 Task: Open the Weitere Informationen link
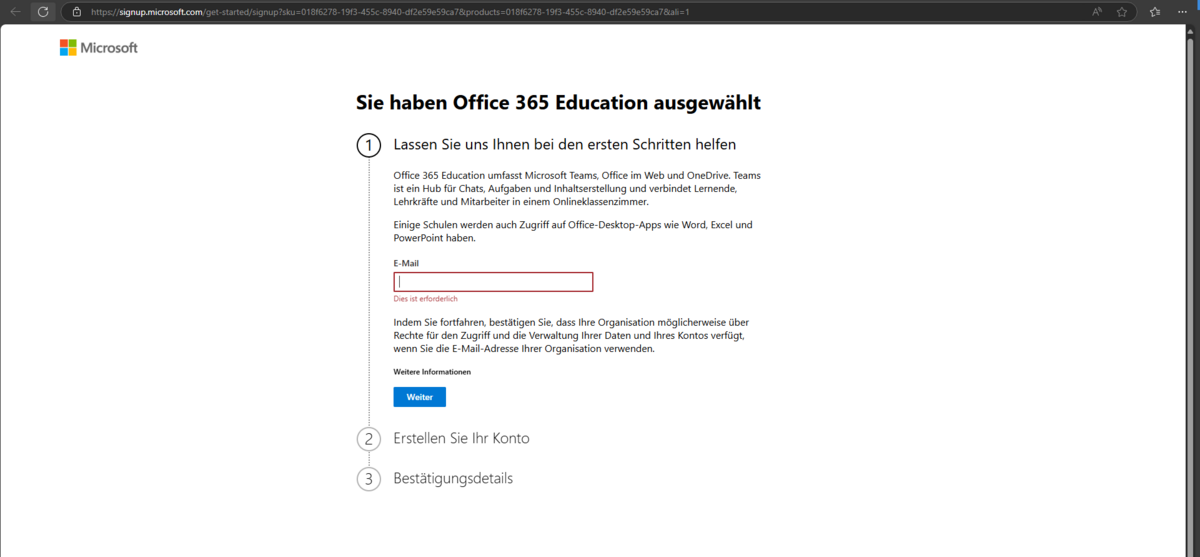pyautogui.click(x=432, y=372)
